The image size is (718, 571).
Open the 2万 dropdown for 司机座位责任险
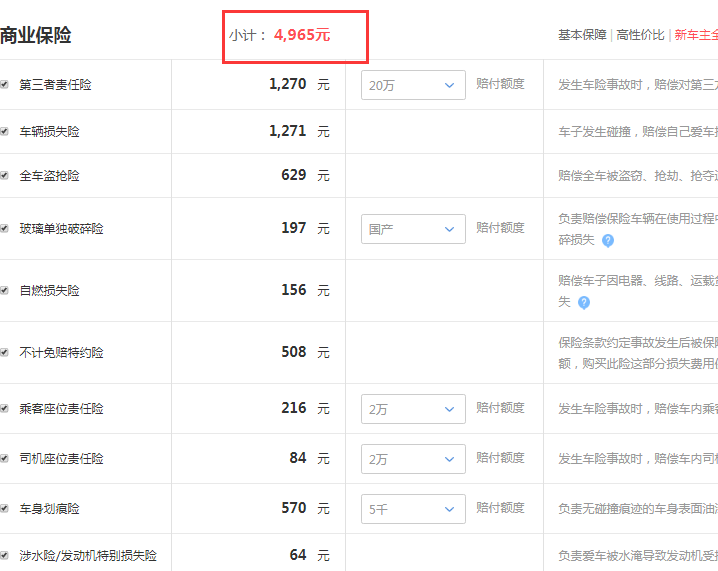click(x=413, y=459)
